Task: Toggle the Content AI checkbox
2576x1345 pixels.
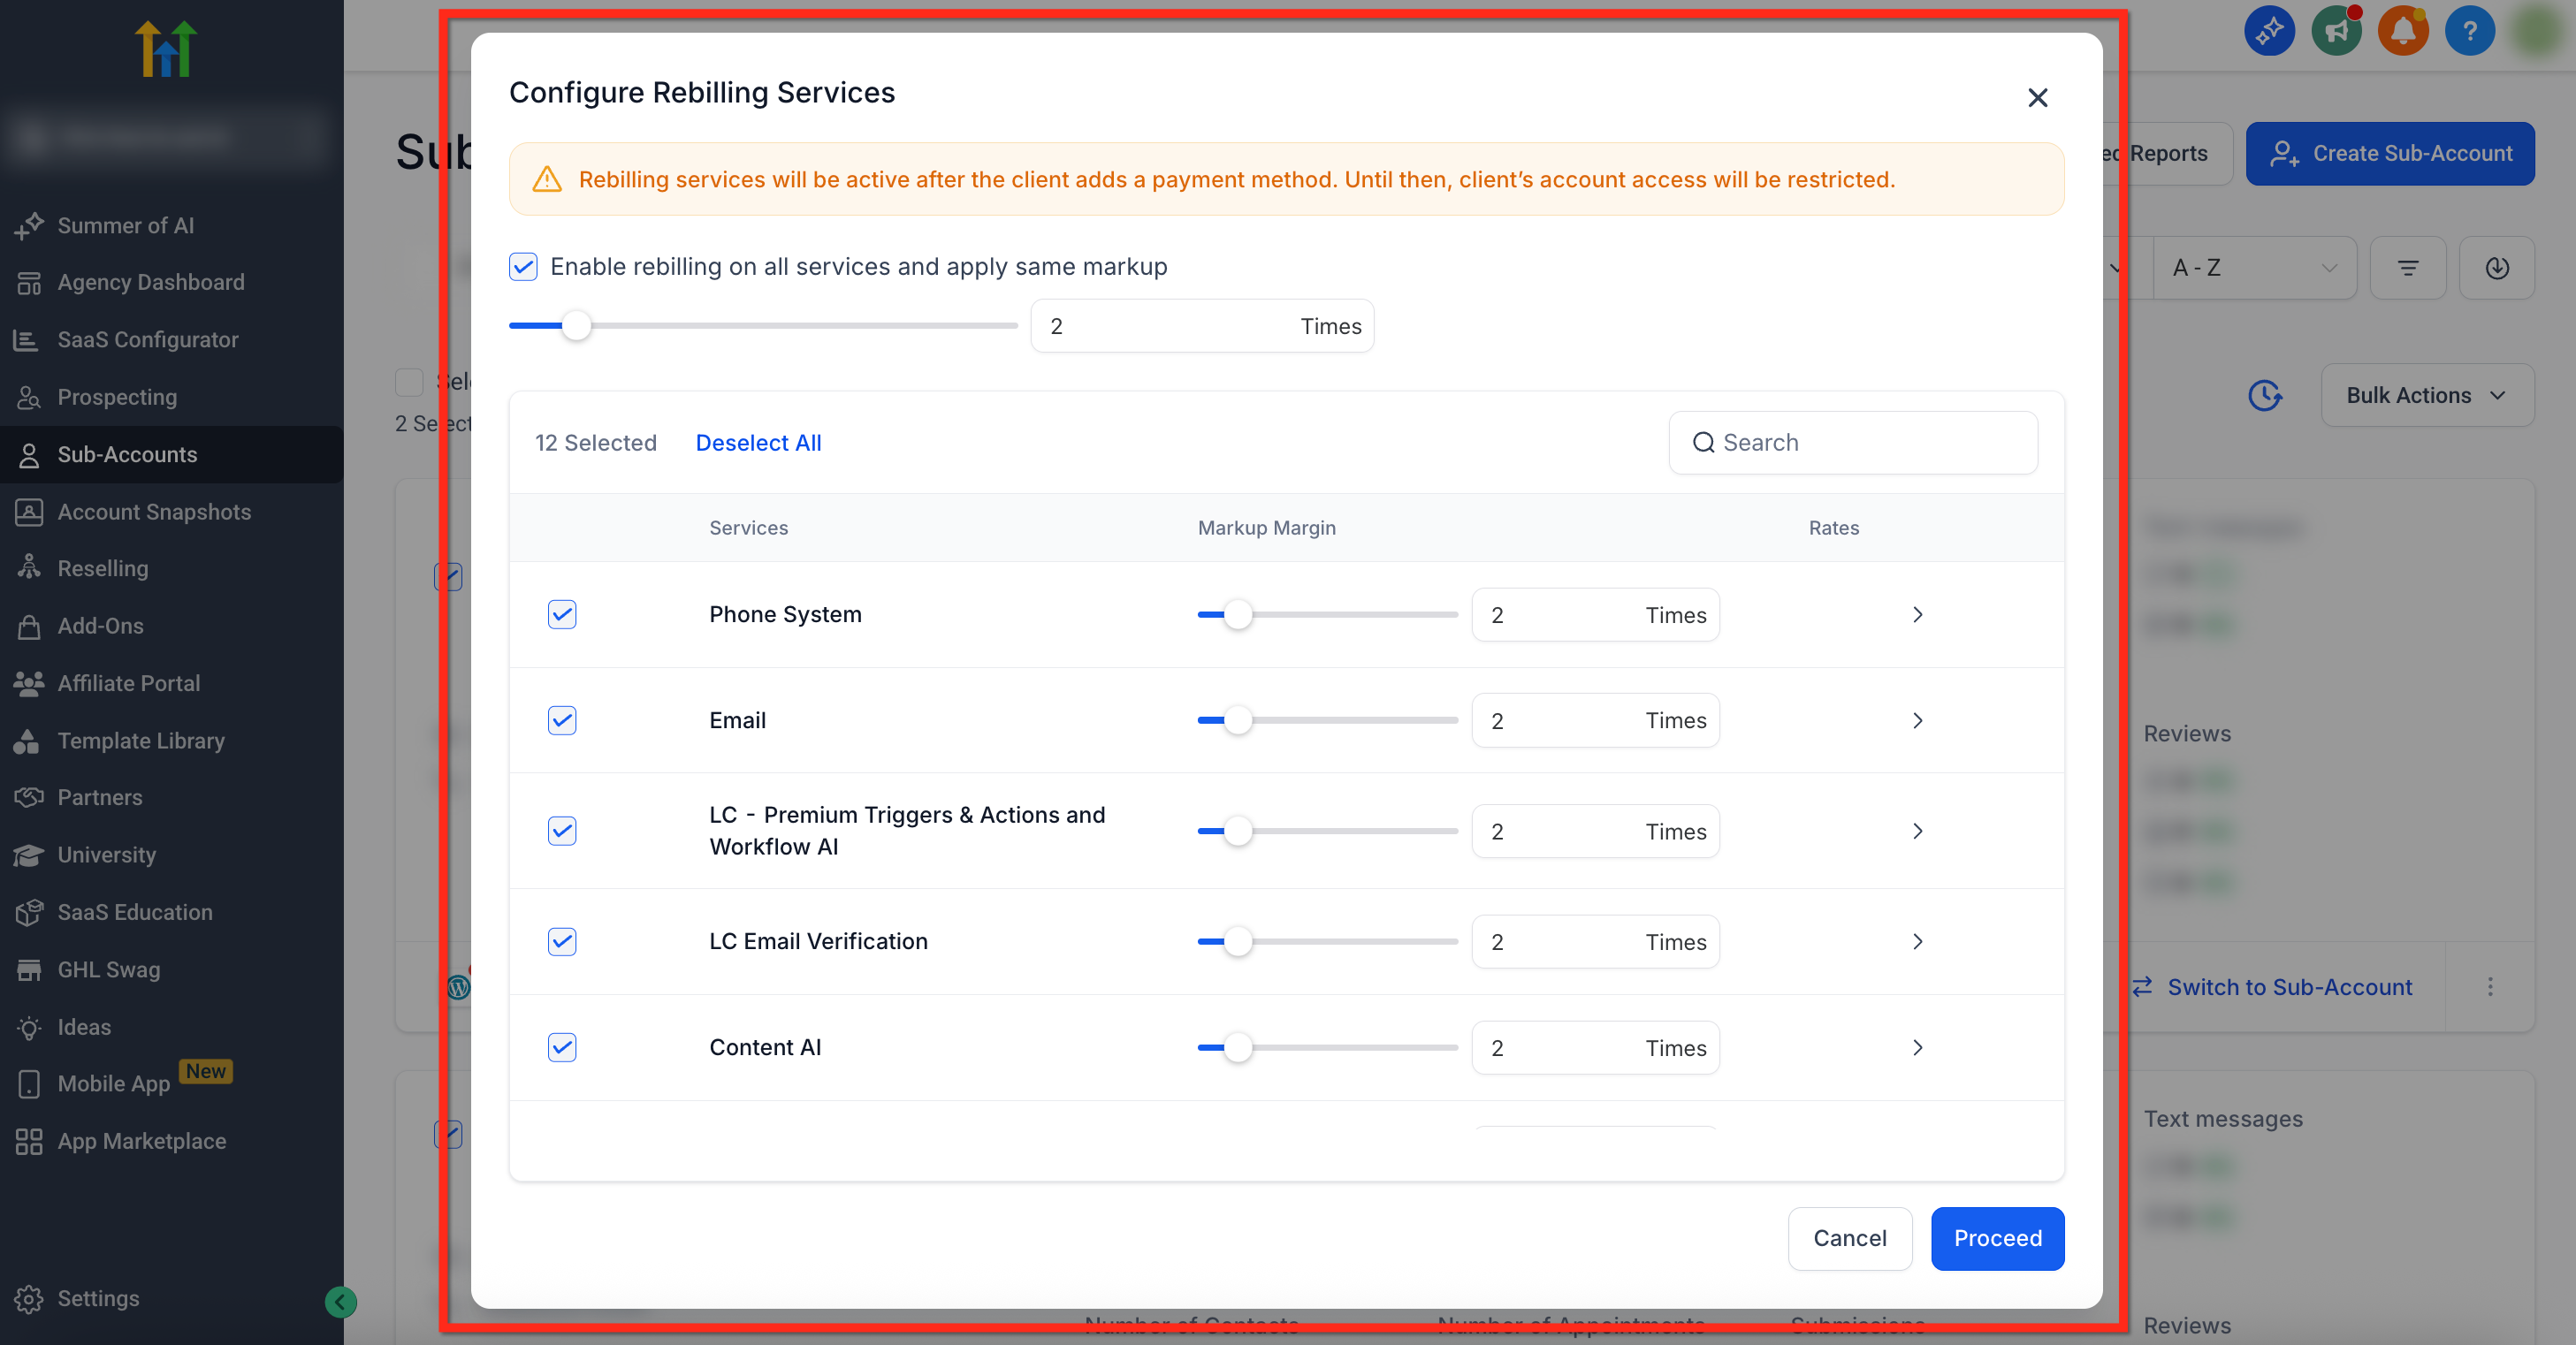Action: (x=562, y=1047)
